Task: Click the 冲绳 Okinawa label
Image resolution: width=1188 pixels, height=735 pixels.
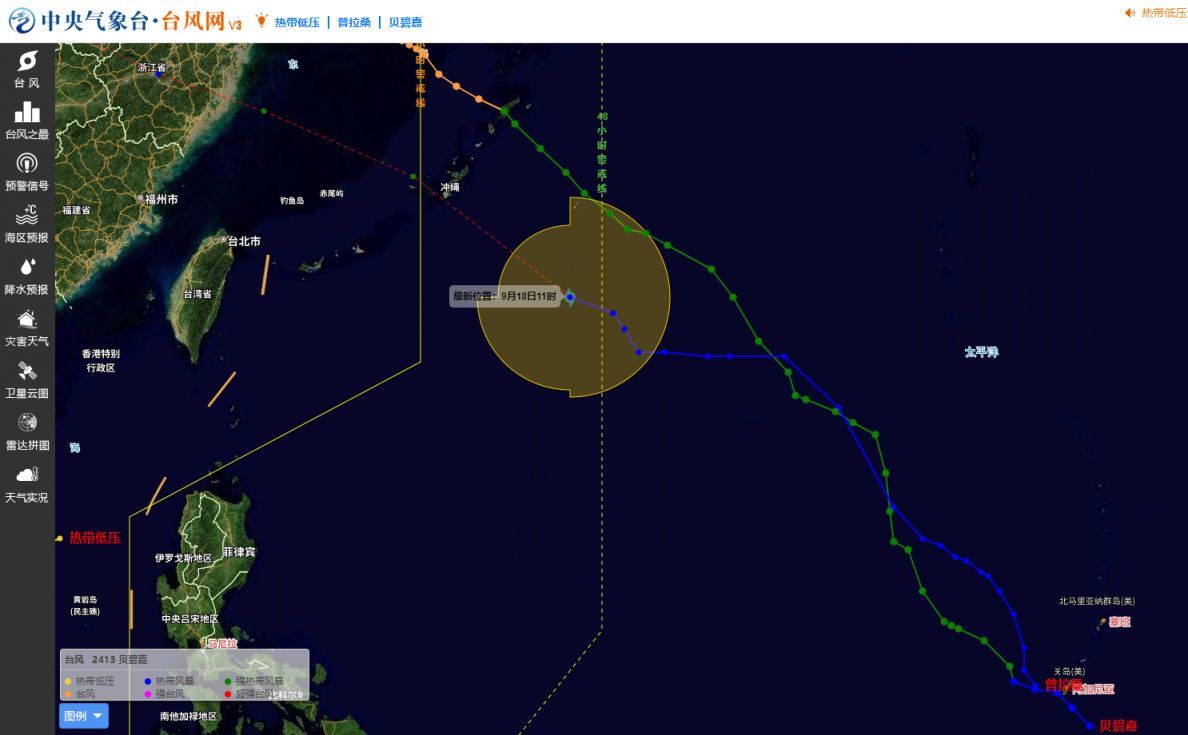Action: 450,187
